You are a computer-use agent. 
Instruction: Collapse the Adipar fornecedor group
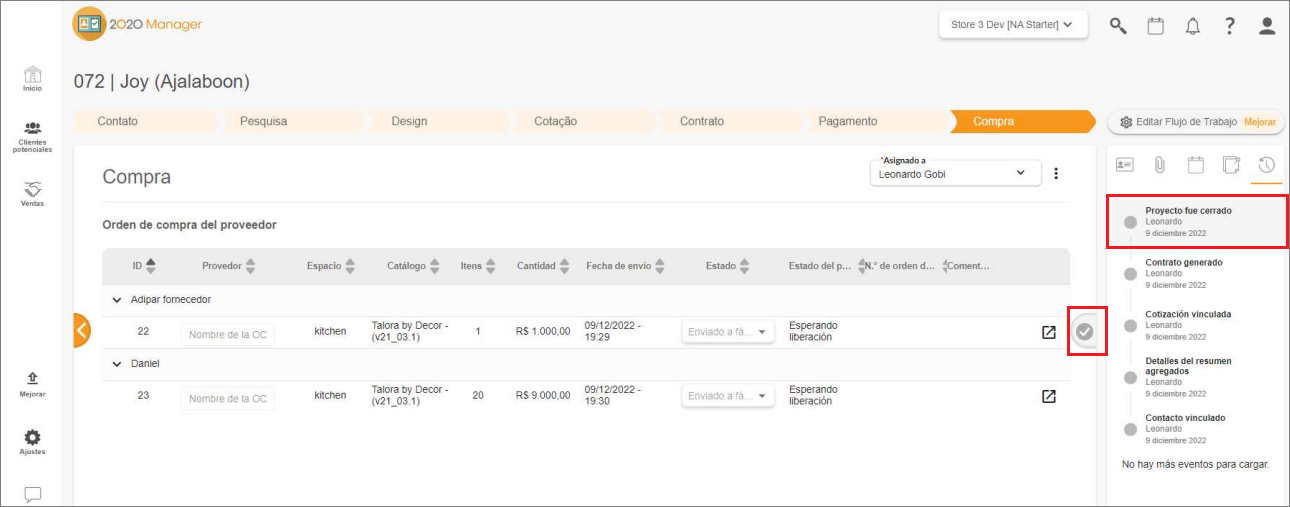[117, 300]
